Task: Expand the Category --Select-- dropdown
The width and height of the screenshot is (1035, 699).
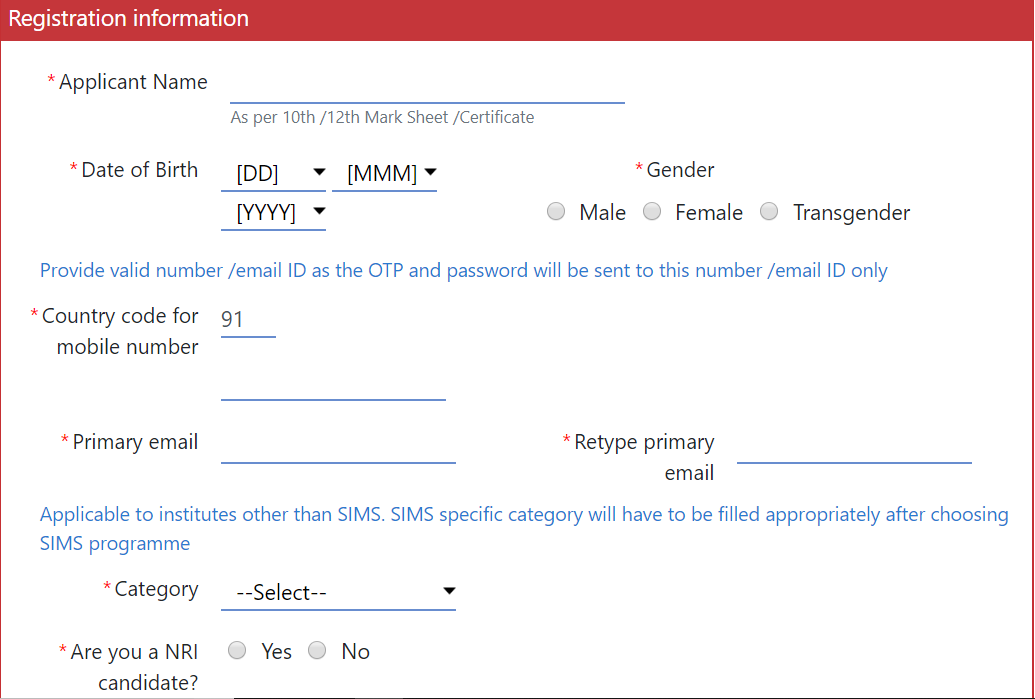Action: [338, 592]
